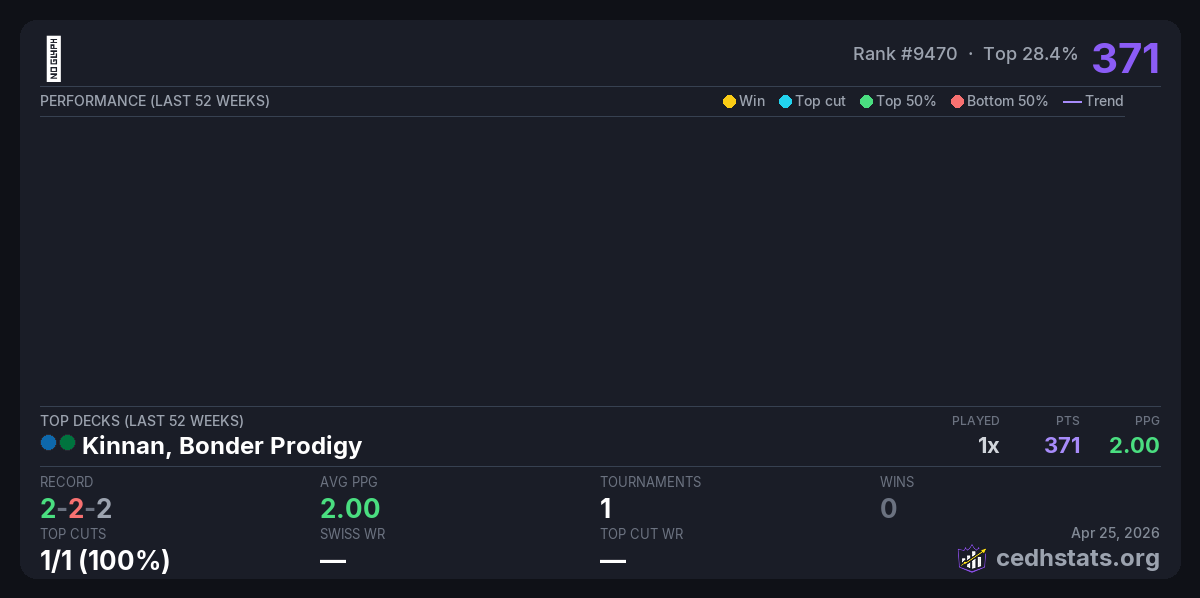1200x598 pixels.
Task: Toggle the green Top 50% legend marker
Action: tap(866, 101)
